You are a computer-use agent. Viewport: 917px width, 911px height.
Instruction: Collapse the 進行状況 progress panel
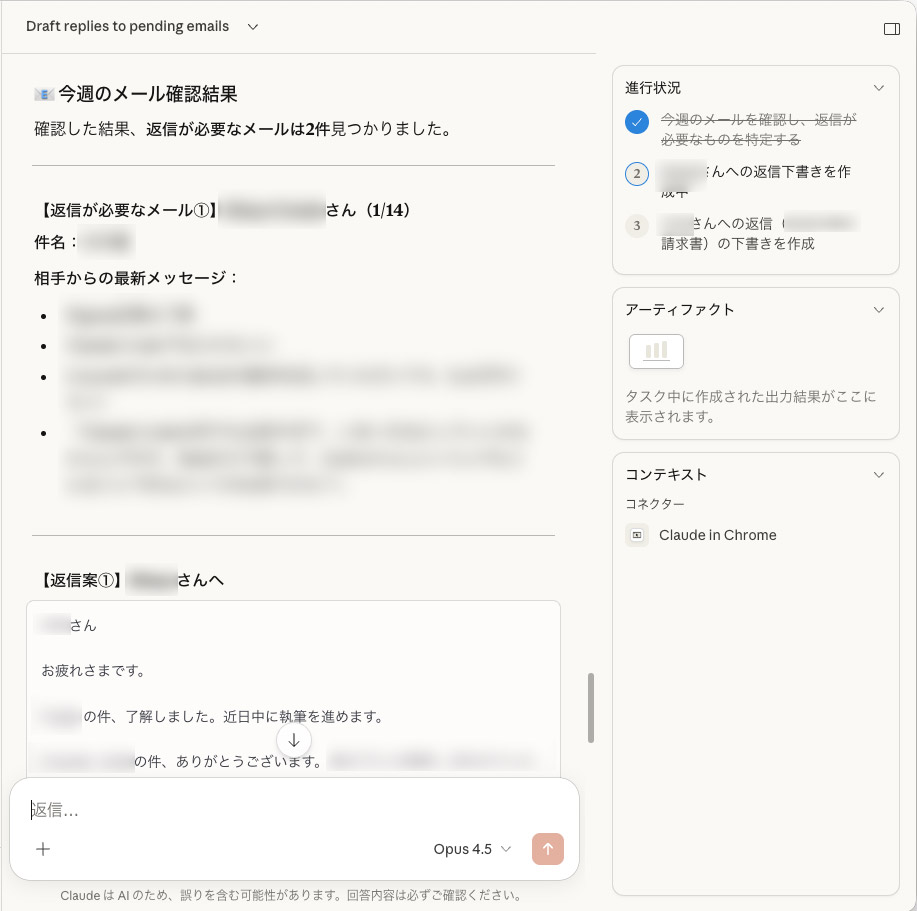pyautogui.click(x=879, y=88)
